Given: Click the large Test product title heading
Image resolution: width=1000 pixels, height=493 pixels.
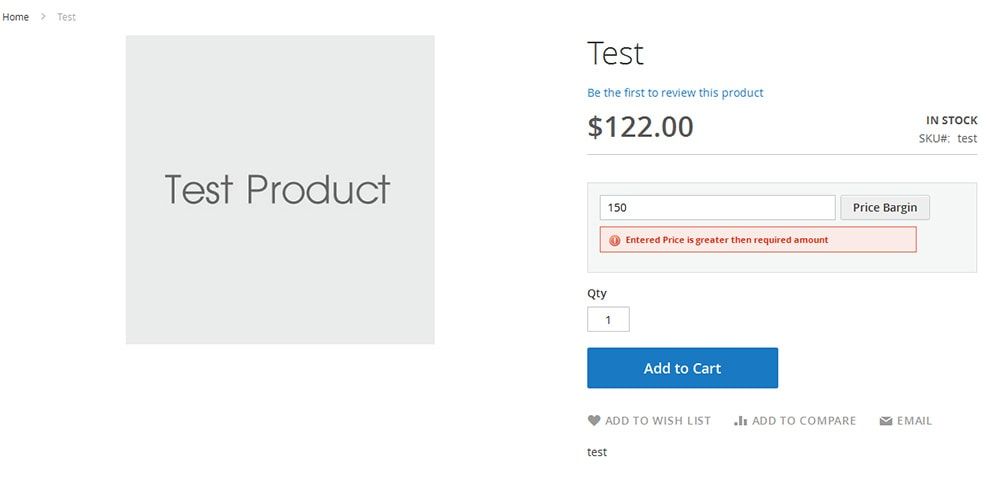Looking at the screenshot, I should pos(615,53).
